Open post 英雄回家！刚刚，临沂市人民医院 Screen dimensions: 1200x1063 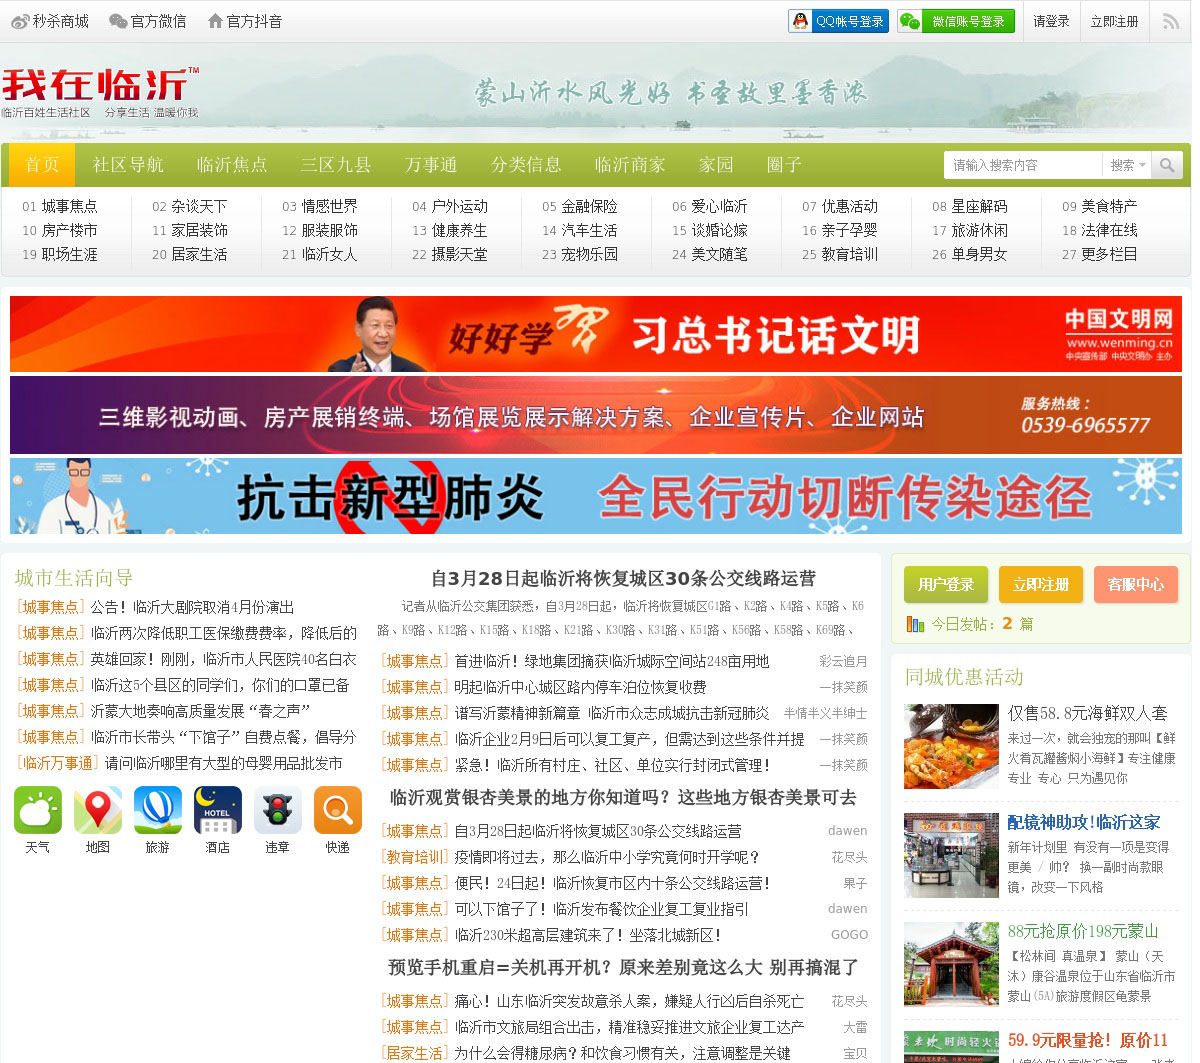click(x=223, y=659)
